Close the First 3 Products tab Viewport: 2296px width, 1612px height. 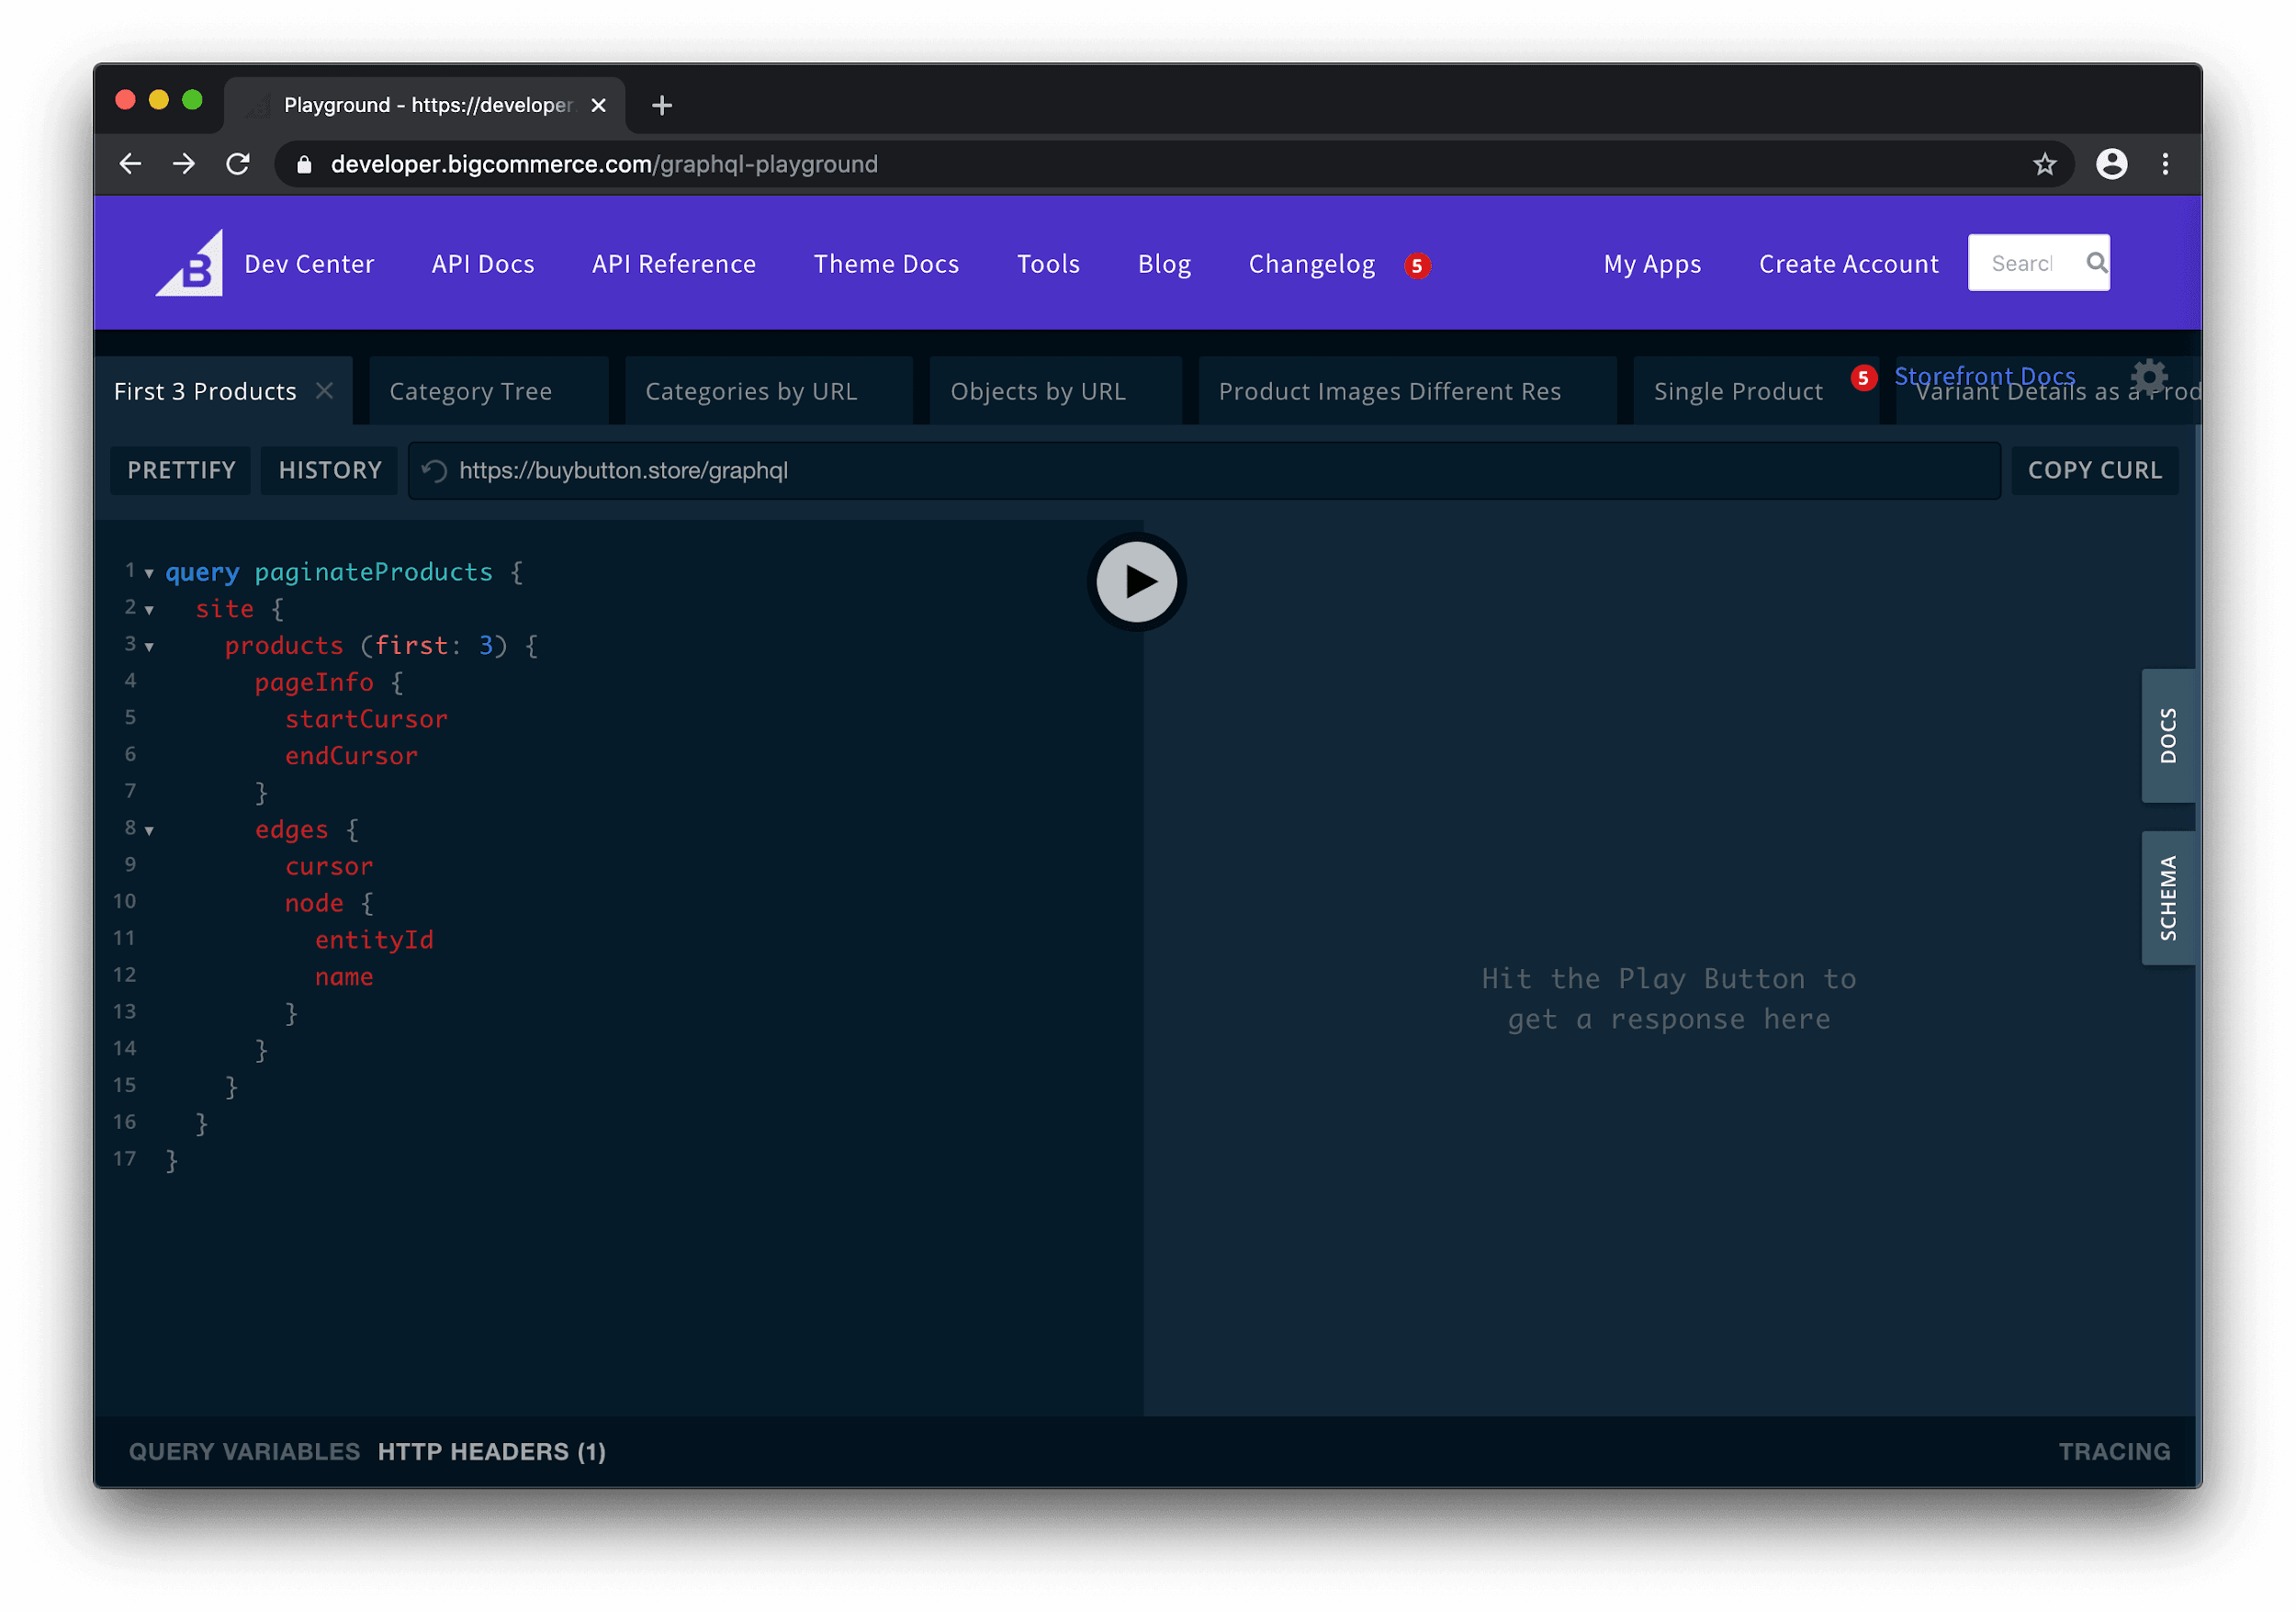pos(324,391)
